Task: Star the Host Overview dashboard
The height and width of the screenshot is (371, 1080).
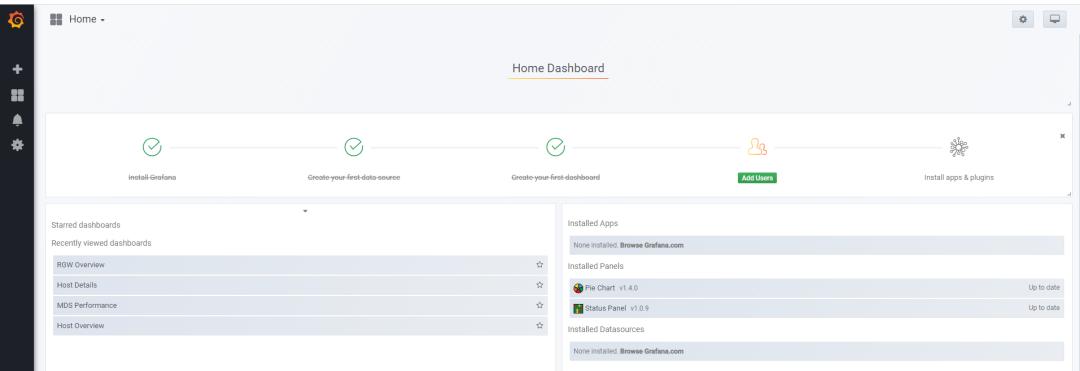Action: pyautogui.click(x=539, y=326)
